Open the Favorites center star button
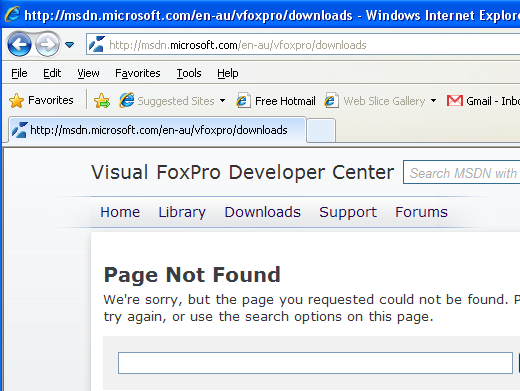Image resolution: width=520 pixels, height=391 pixels. pyautogui.click(x=41, y=100)
